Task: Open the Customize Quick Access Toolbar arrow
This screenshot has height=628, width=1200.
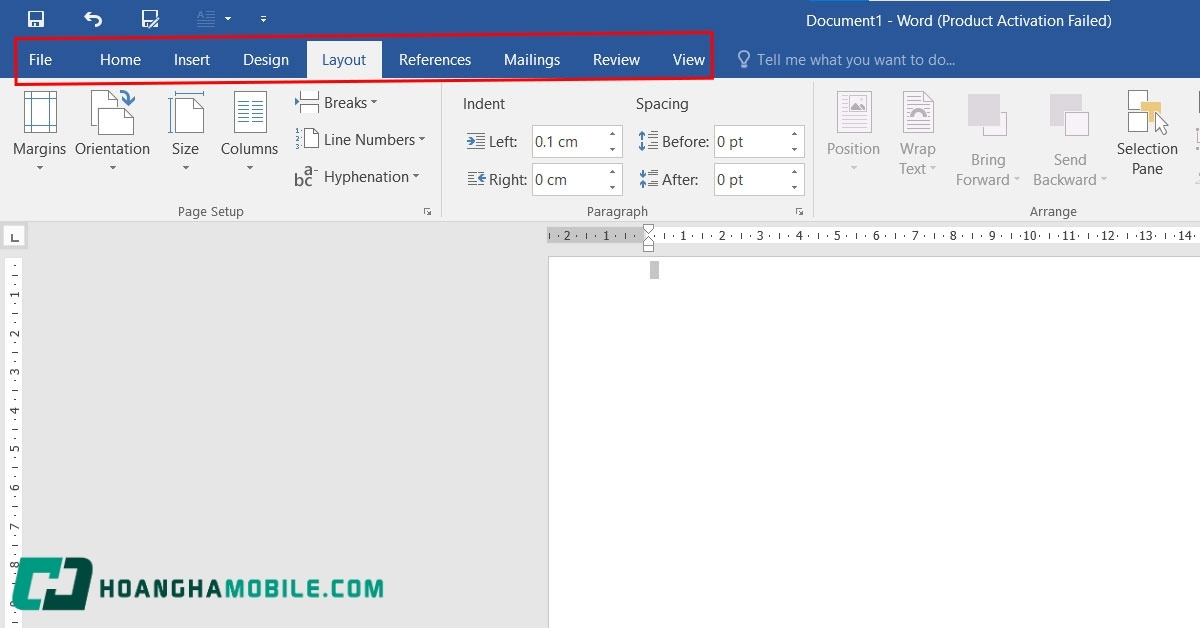Action: 263,19
